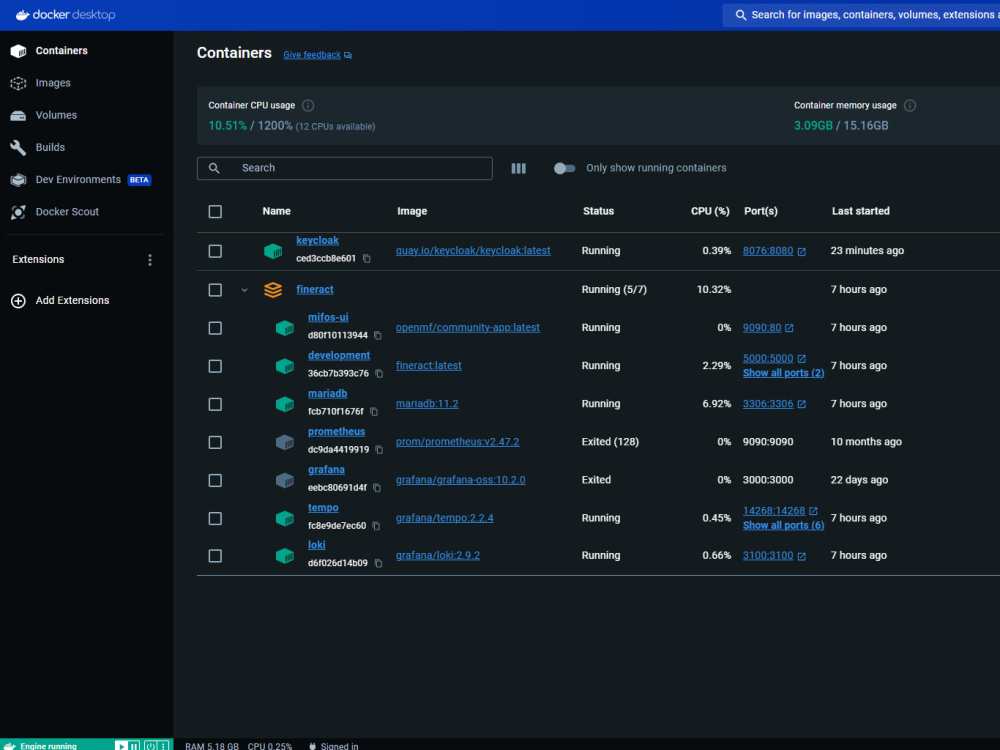Check the loki container checkbox

pos(216,556)
